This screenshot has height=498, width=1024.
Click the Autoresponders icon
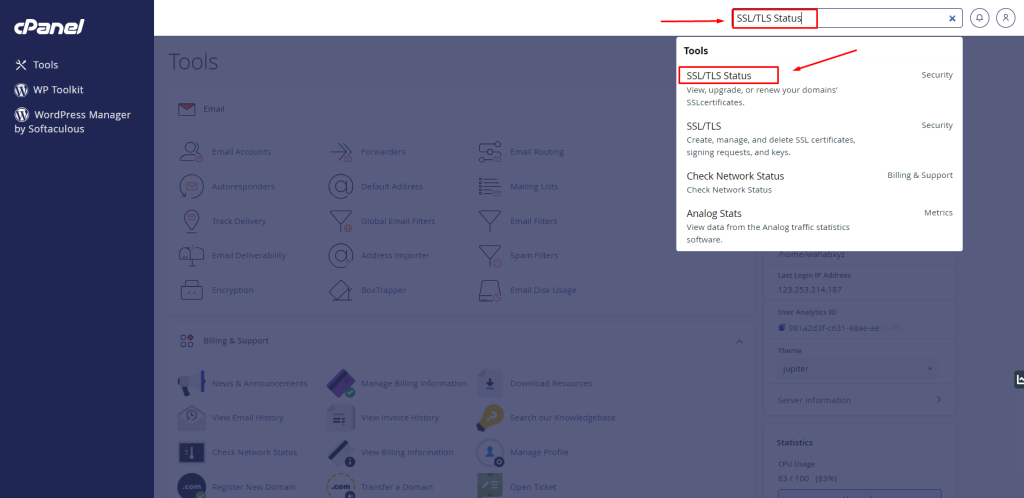191,186
